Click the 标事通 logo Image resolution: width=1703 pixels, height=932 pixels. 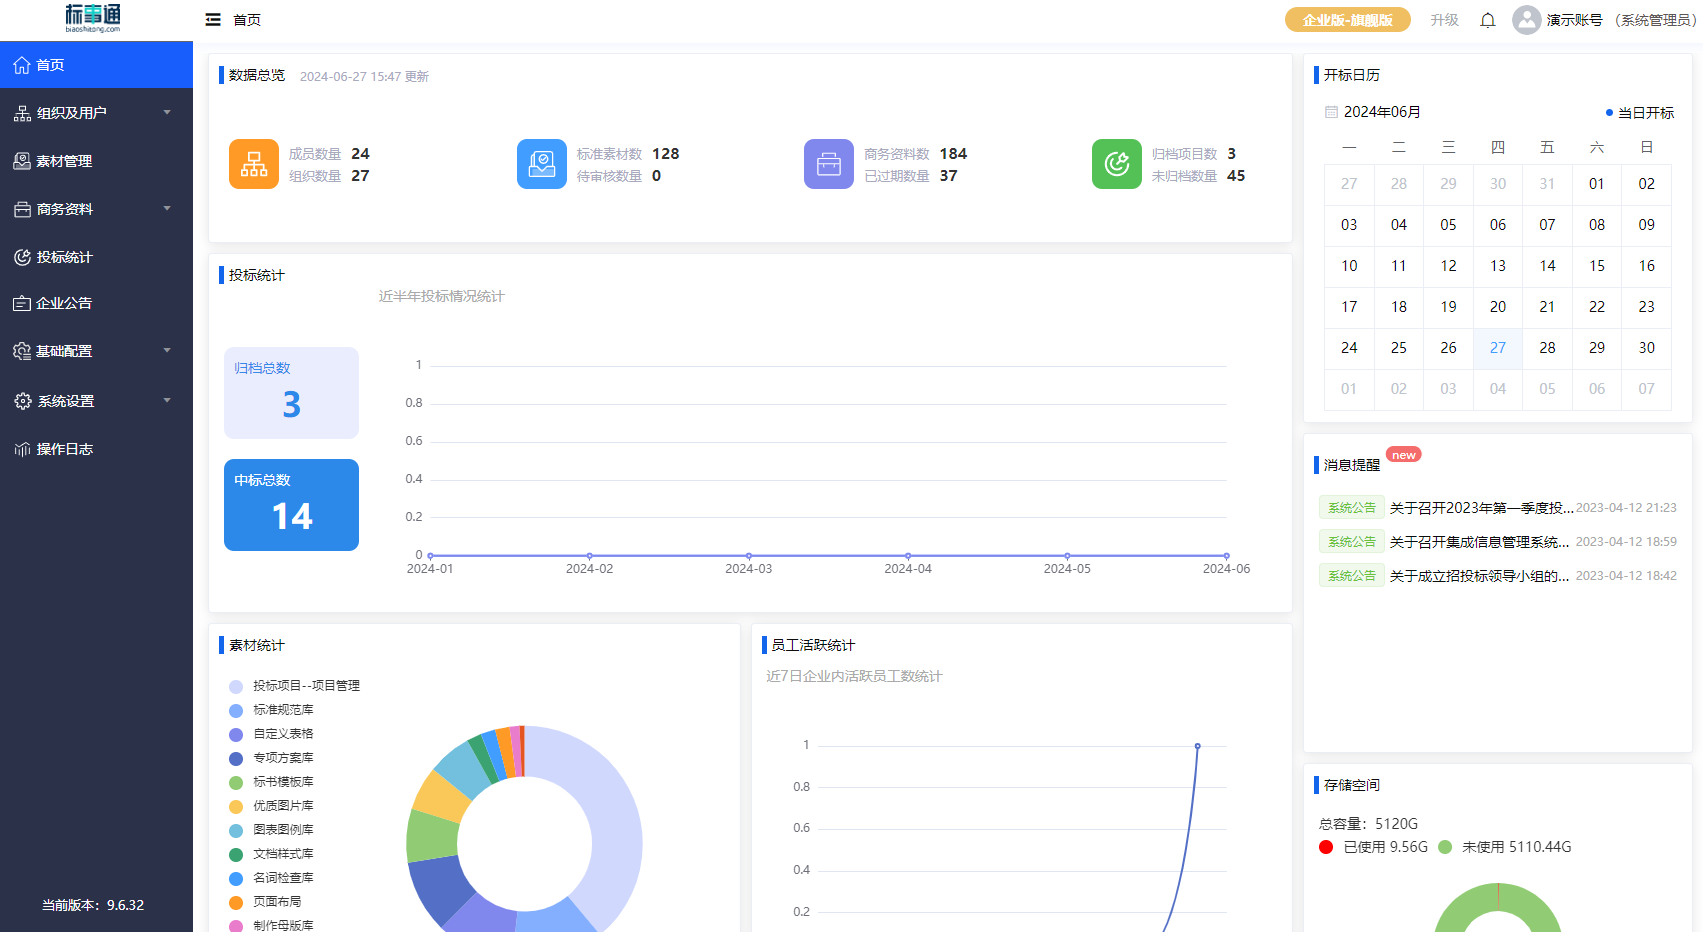93,18
